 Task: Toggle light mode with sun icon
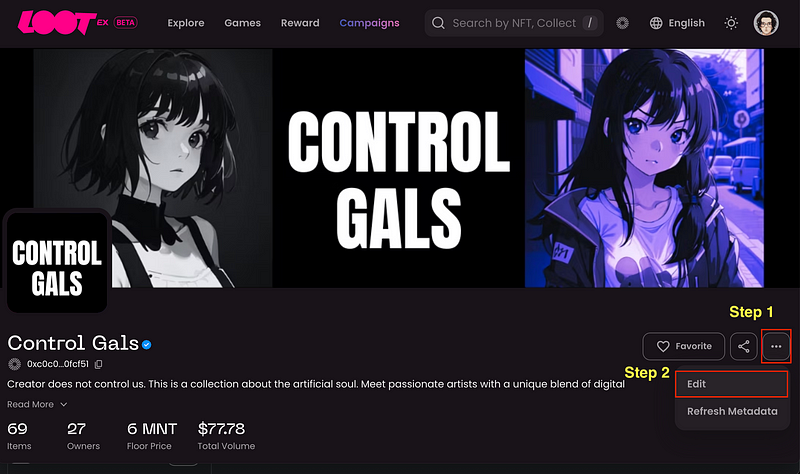(731, 23)
